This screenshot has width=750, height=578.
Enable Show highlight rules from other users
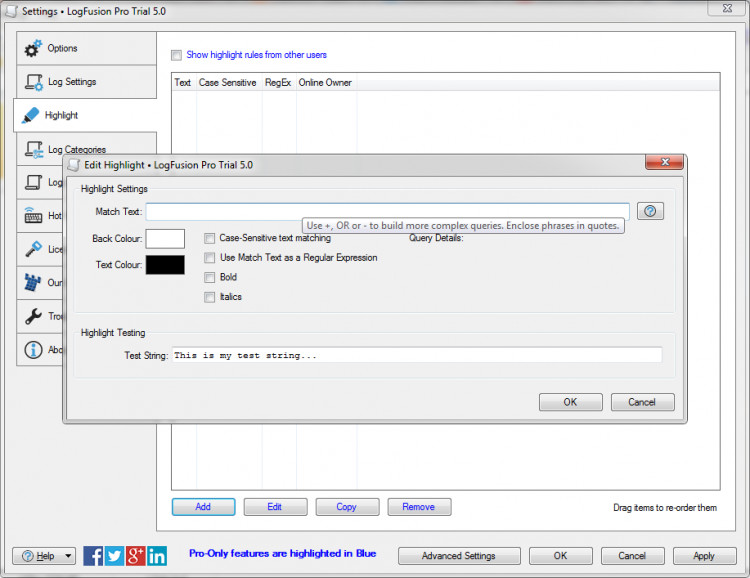[x=176, y=55]
